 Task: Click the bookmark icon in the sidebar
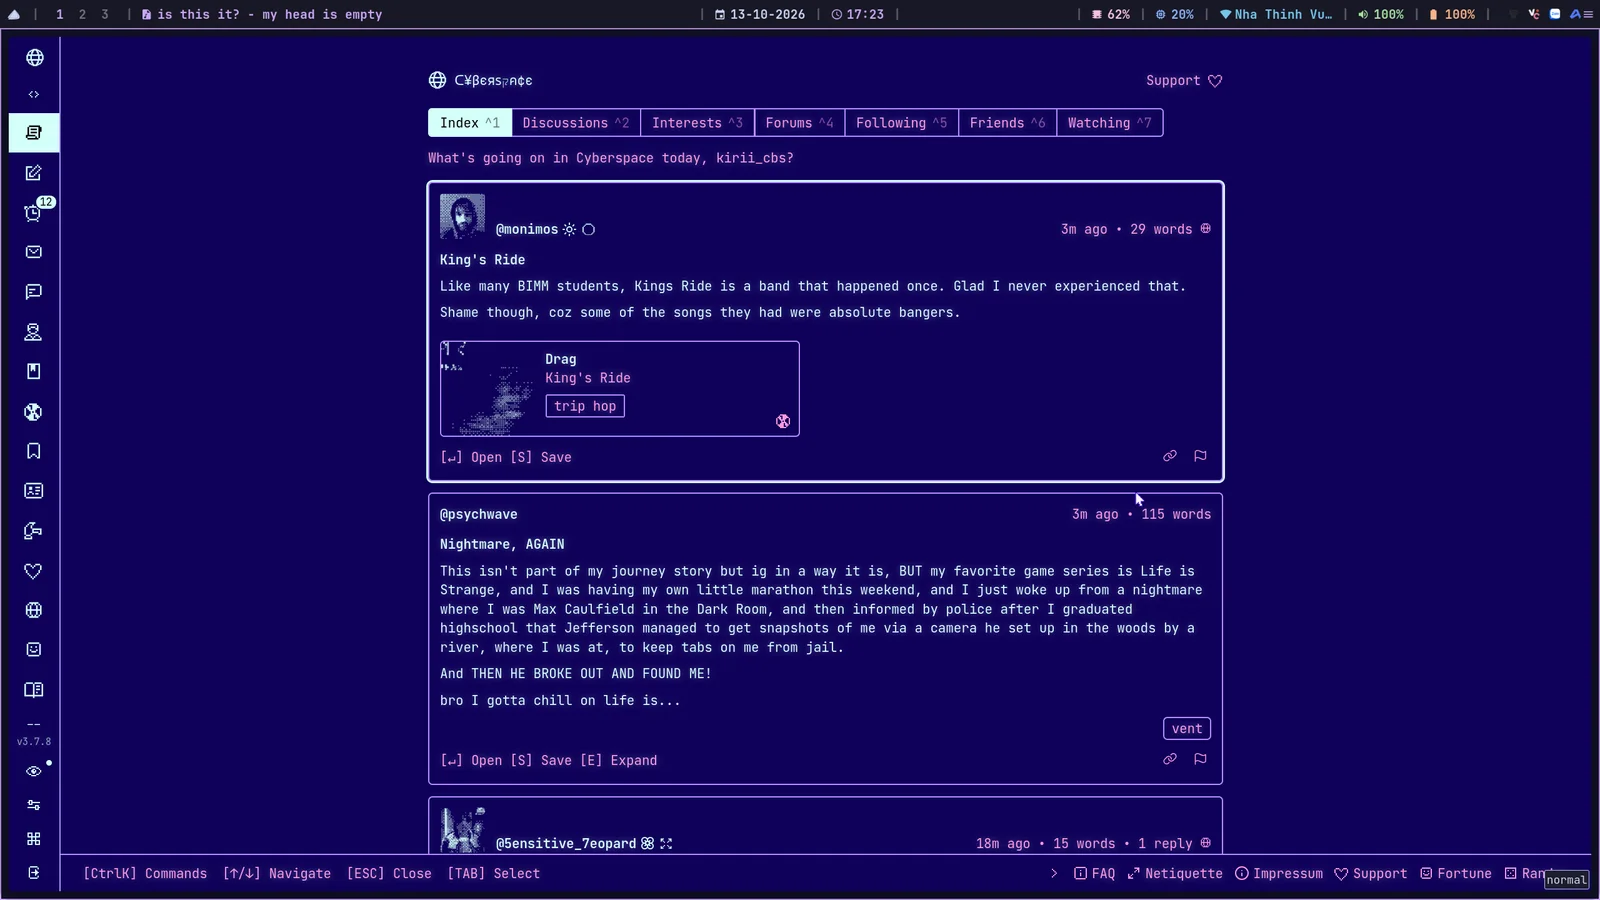(x=34, y=451)
